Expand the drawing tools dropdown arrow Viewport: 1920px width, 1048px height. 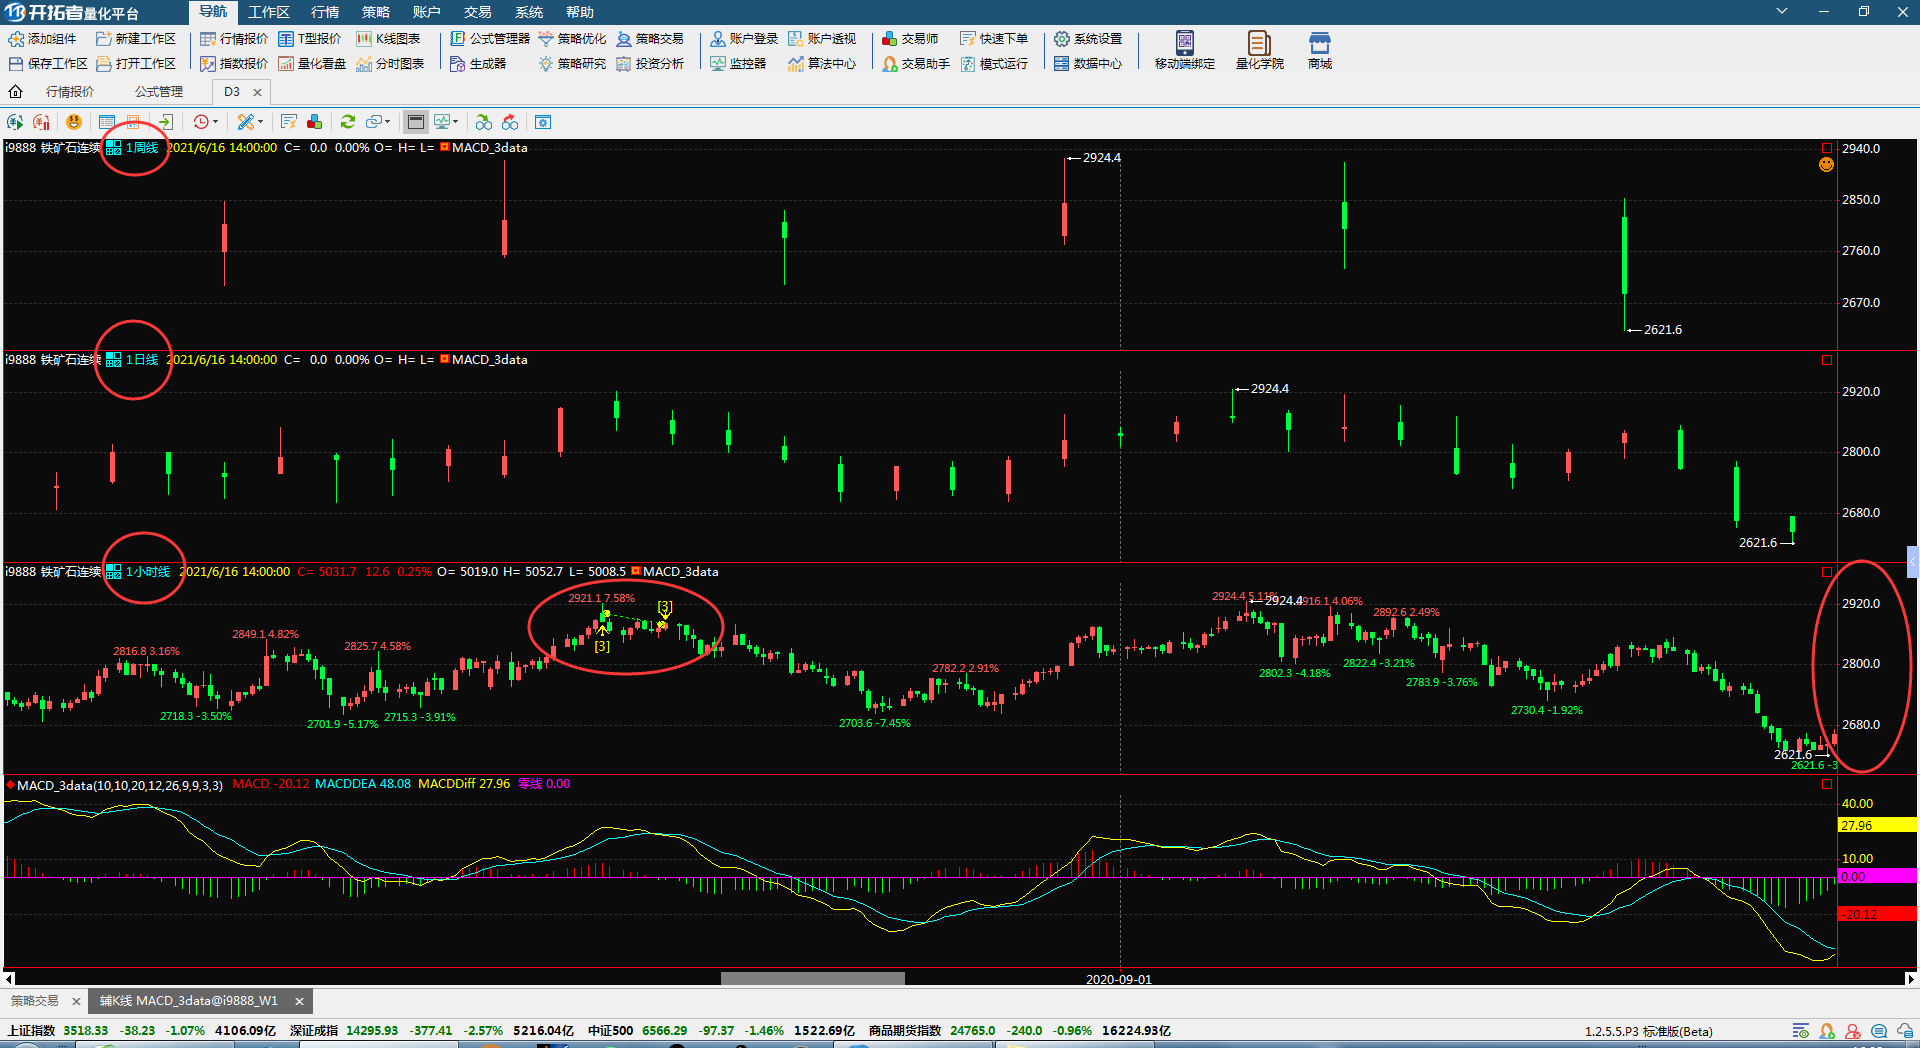[260, 122]
